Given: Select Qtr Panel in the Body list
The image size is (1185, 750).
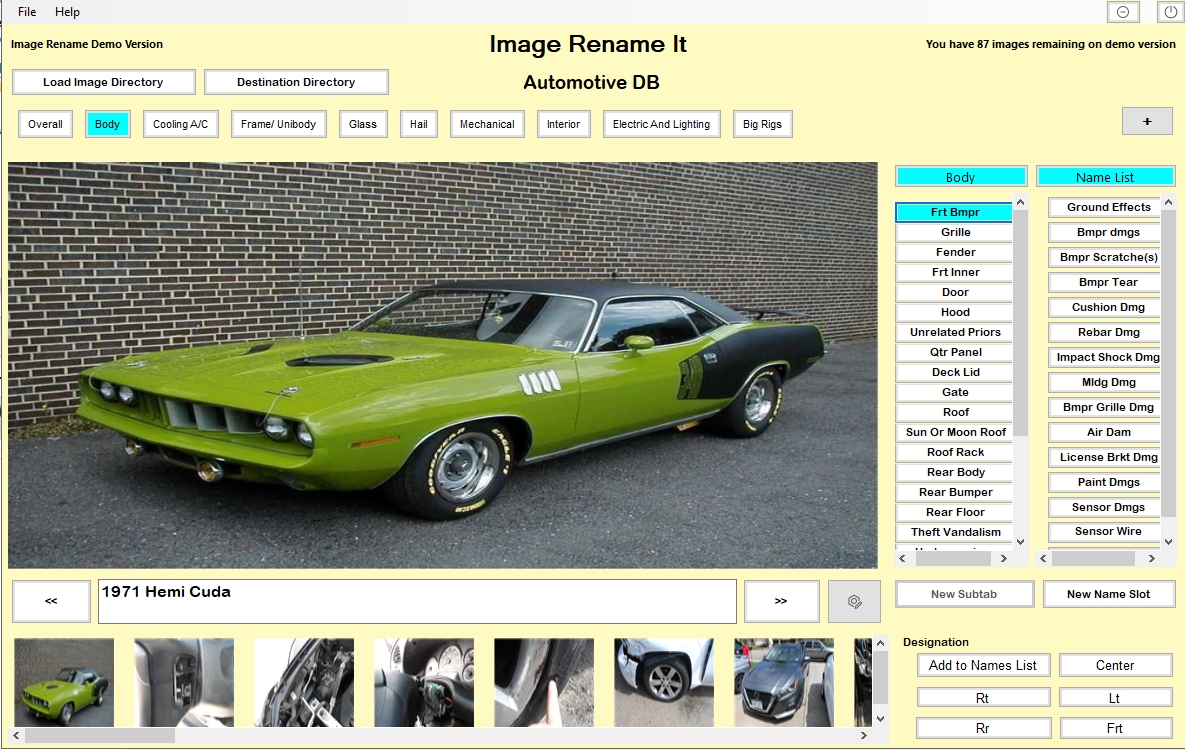Looking at the screenshot, I should pos(955,352).
